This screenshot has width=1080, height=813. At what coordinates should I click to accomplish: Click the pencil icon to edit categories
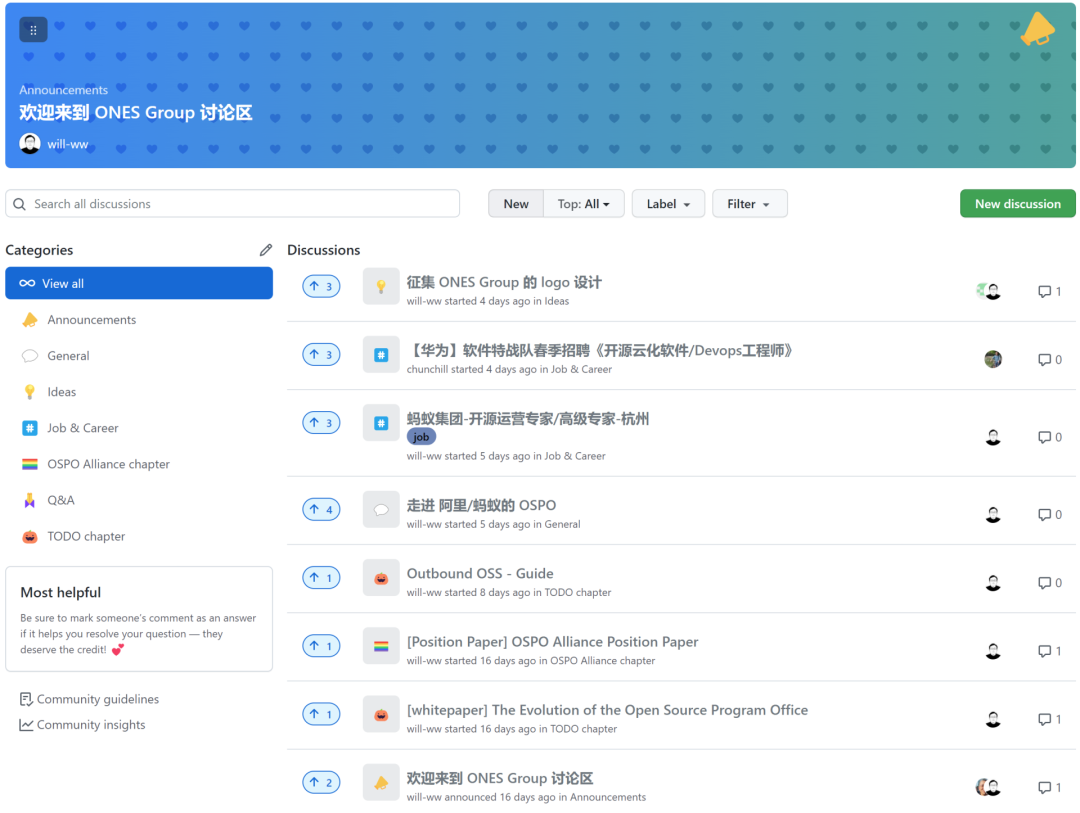[x=265, y=250]
